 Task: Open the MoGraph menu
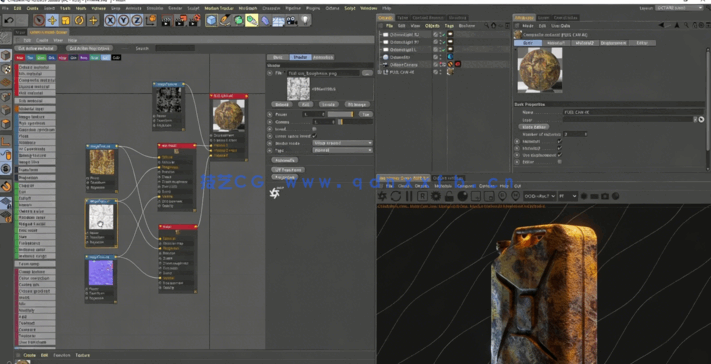click(x=248, y=8)
